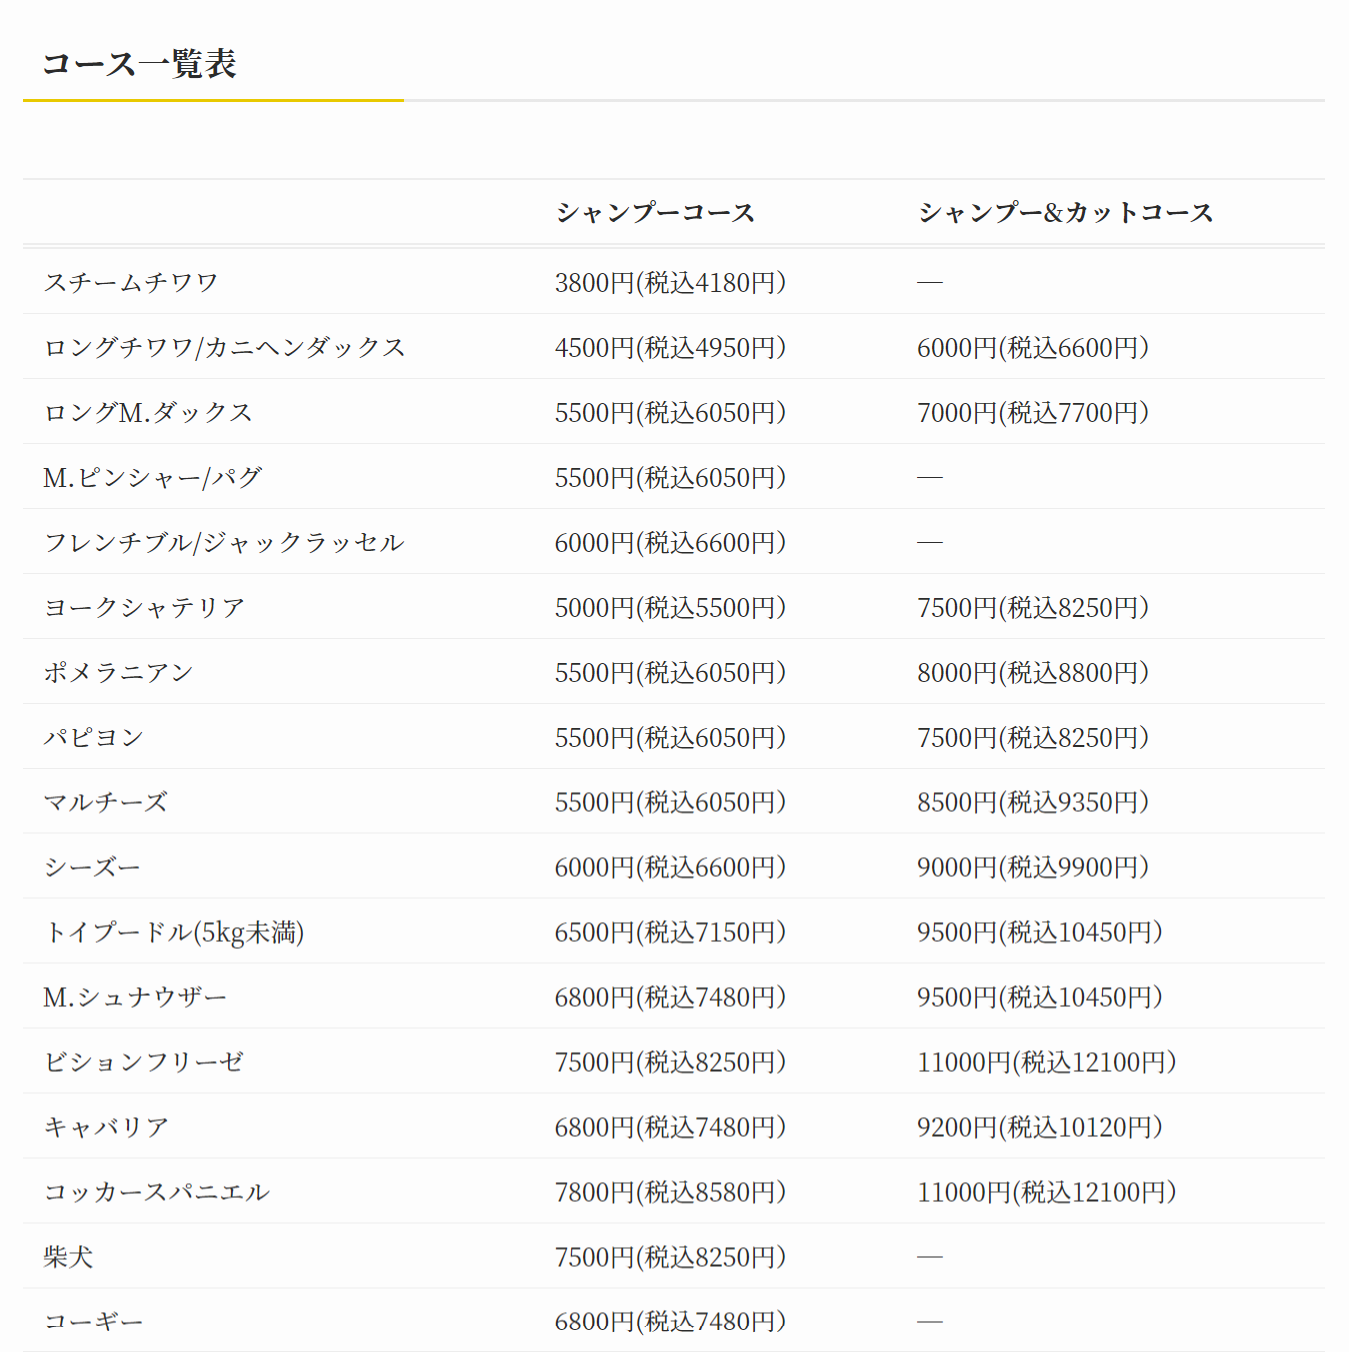Select the ポメラニアン row label
The image size is (1349, 1353).
pos(118,672)
